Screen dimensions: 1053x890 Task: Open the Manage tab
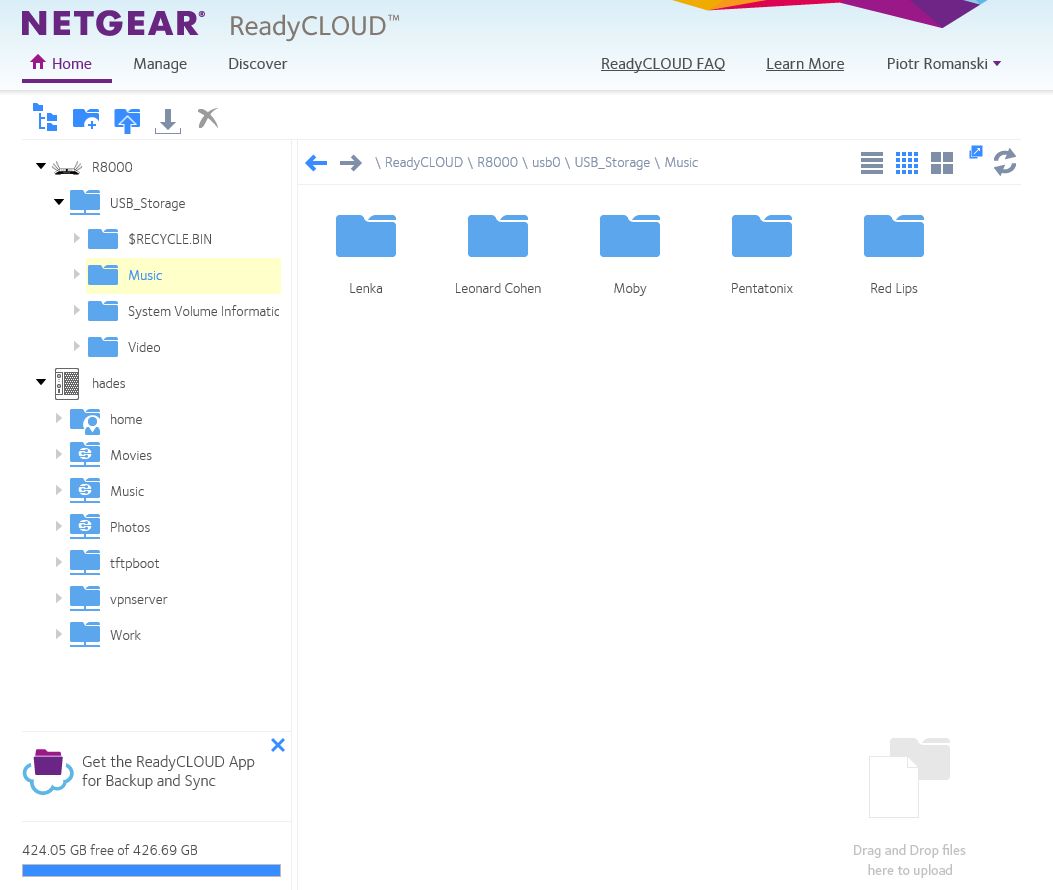click(160, 64)
